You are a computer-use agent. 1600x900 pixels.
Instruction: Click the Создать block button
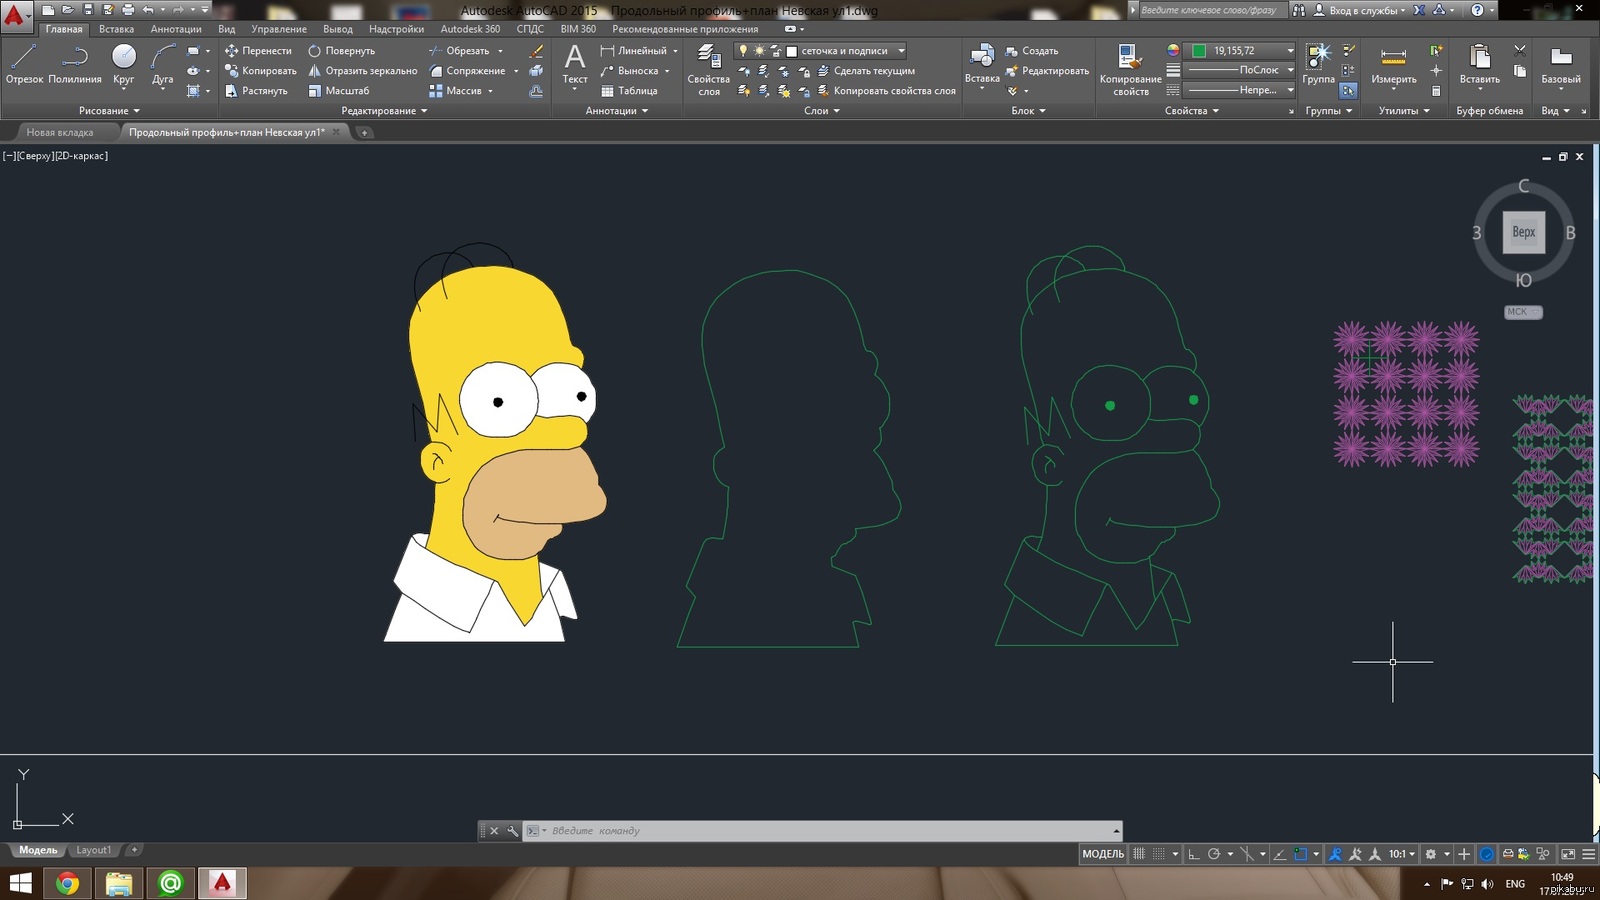1031,51
